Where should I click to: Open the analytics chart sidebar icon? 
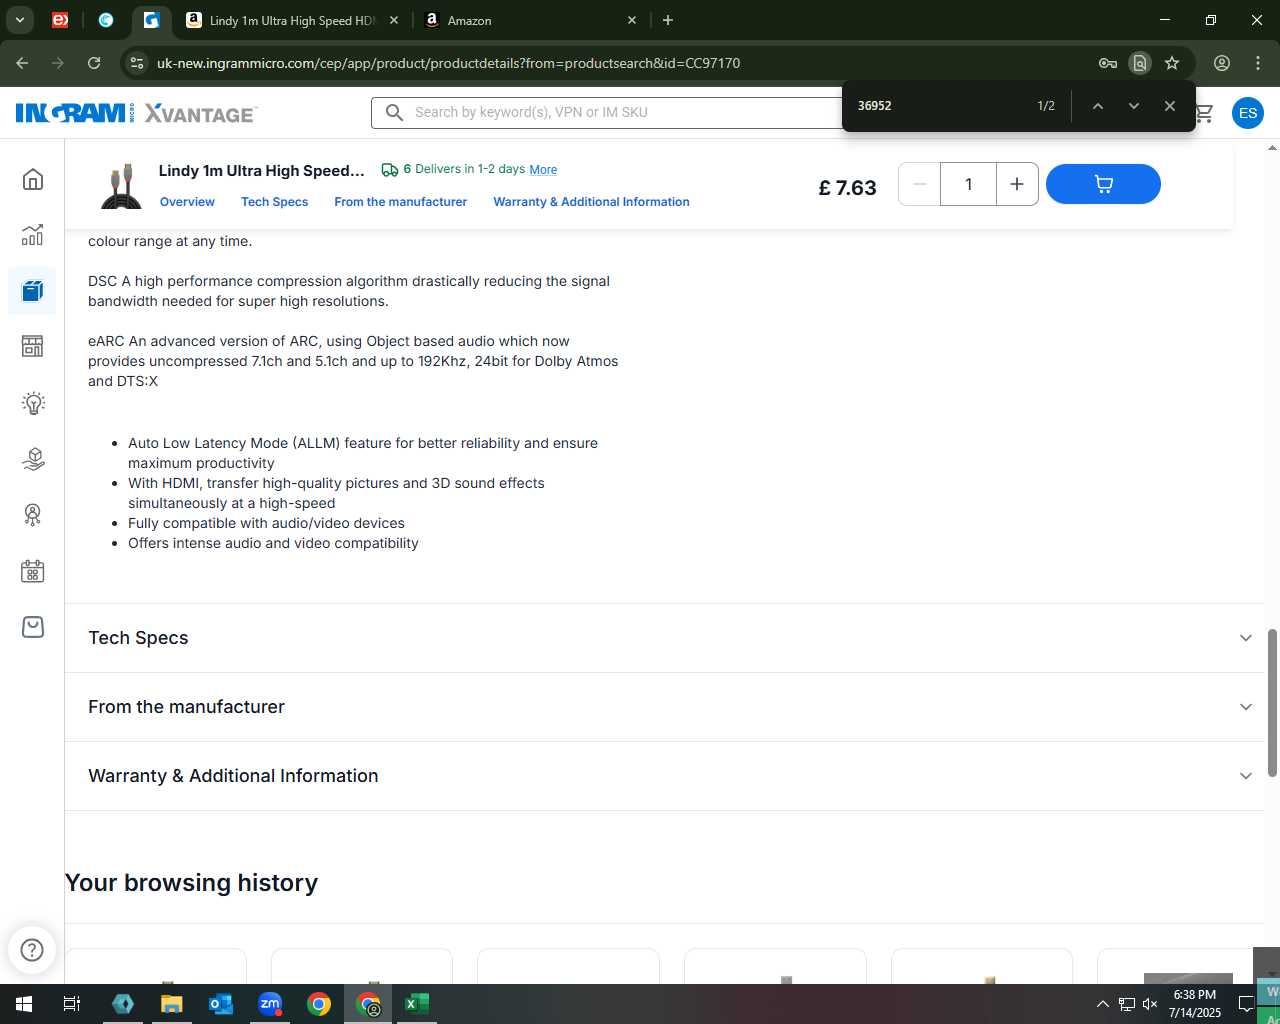tap(33, 235)
